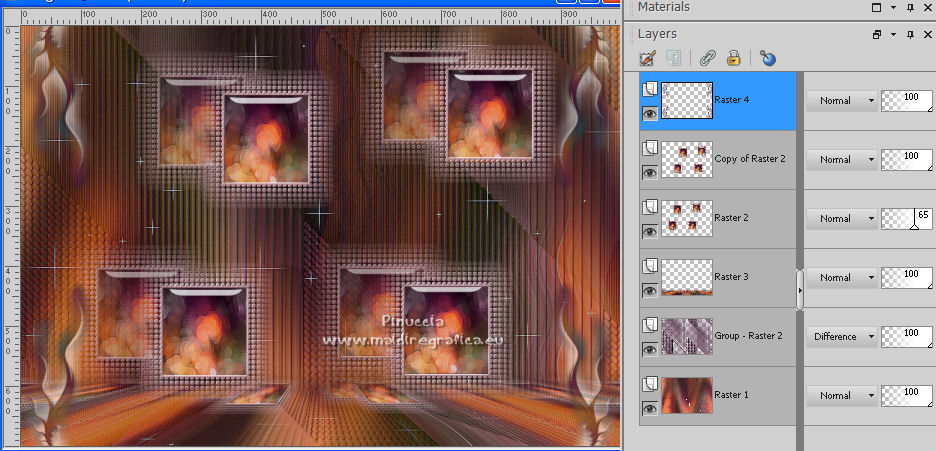The width and height of the screenshot is (936, 451).
Task: Select the Group - Raster 2 thumbnail
Action: [687, 336]
